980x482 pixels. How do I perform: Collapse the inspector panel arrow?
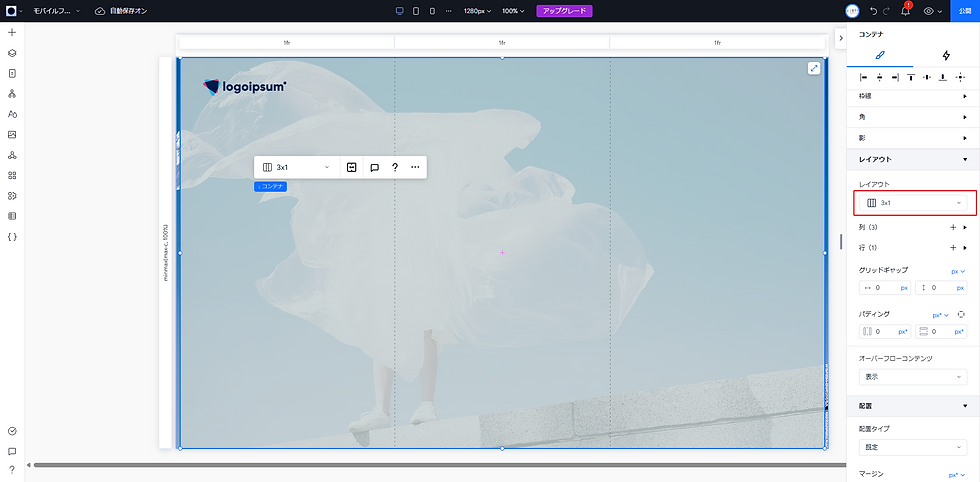point(841,38)
